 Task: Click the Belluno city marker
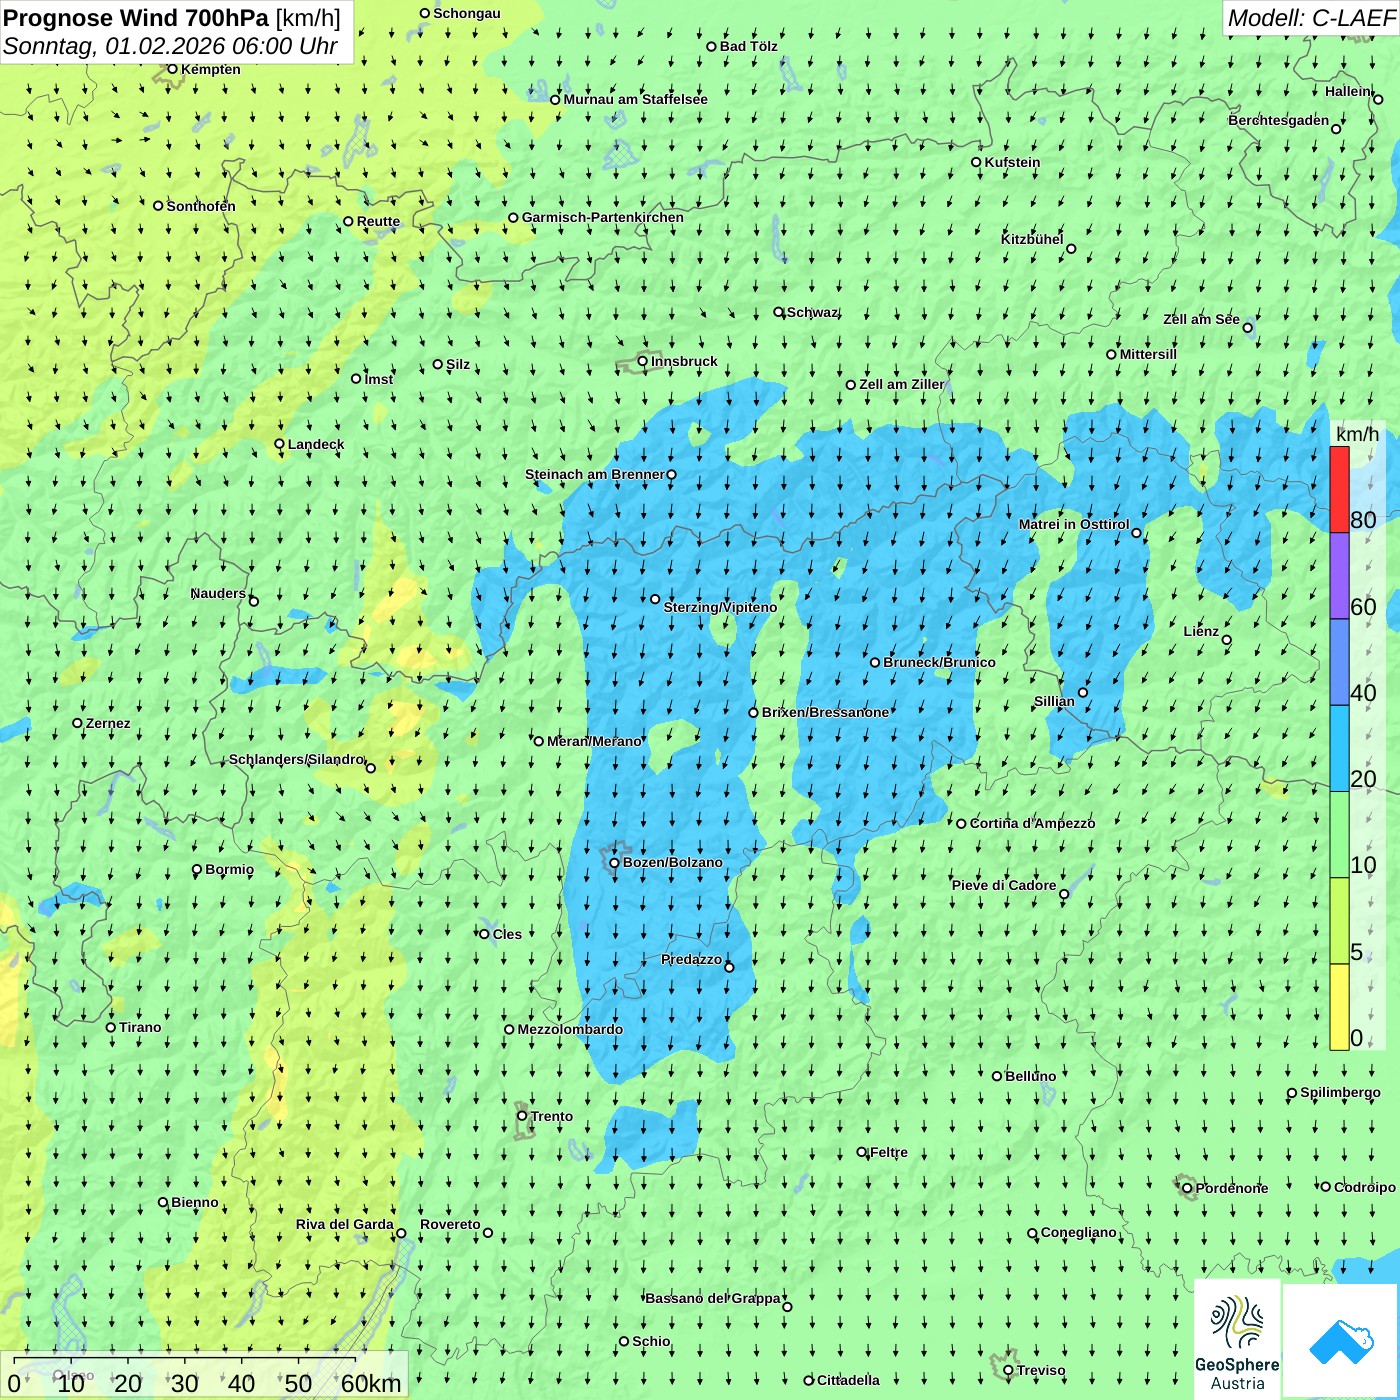click(997, 1076)
